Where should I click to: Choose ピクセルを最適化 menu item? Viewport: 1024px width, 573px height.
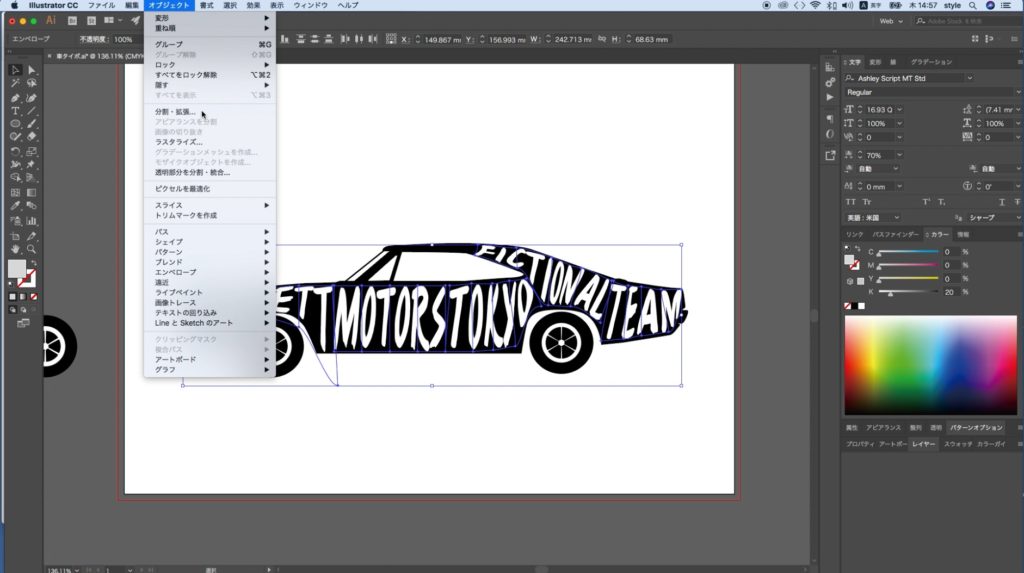point(210,189)
